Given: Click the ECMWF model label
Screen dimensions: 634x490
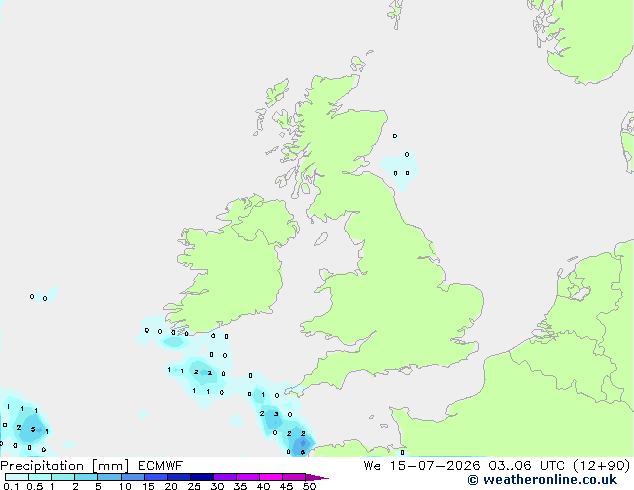Looking at the screenshot, I should (161, 466).
